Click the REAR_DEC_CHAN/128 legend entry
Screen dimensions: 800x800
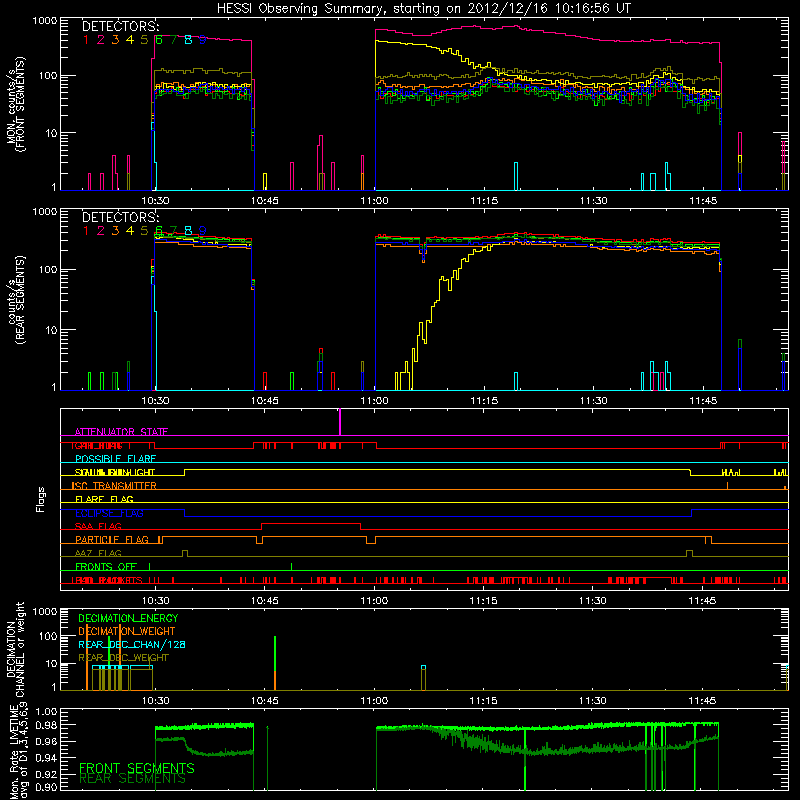pyautogui.click(x=132, y=644)
